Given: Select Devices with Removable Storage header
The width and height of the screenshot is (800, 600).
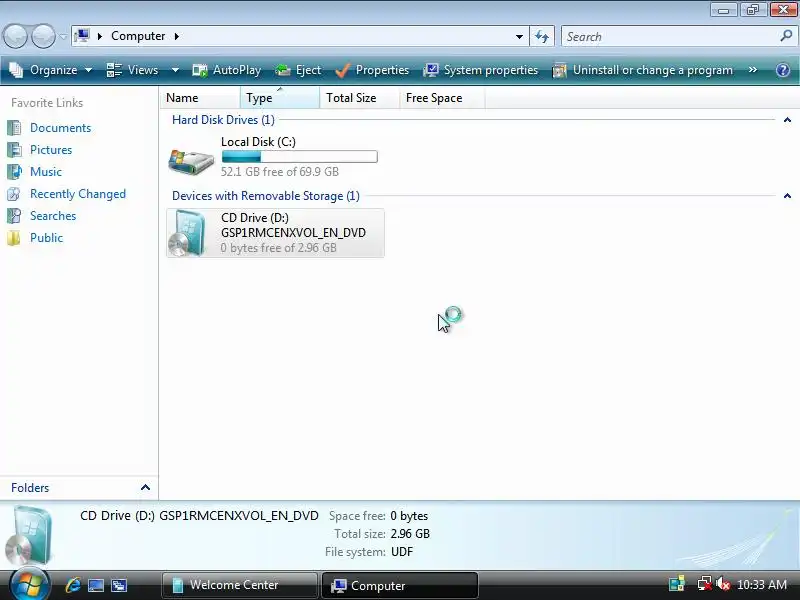Looking at the screenshot, I should point(266,196).
